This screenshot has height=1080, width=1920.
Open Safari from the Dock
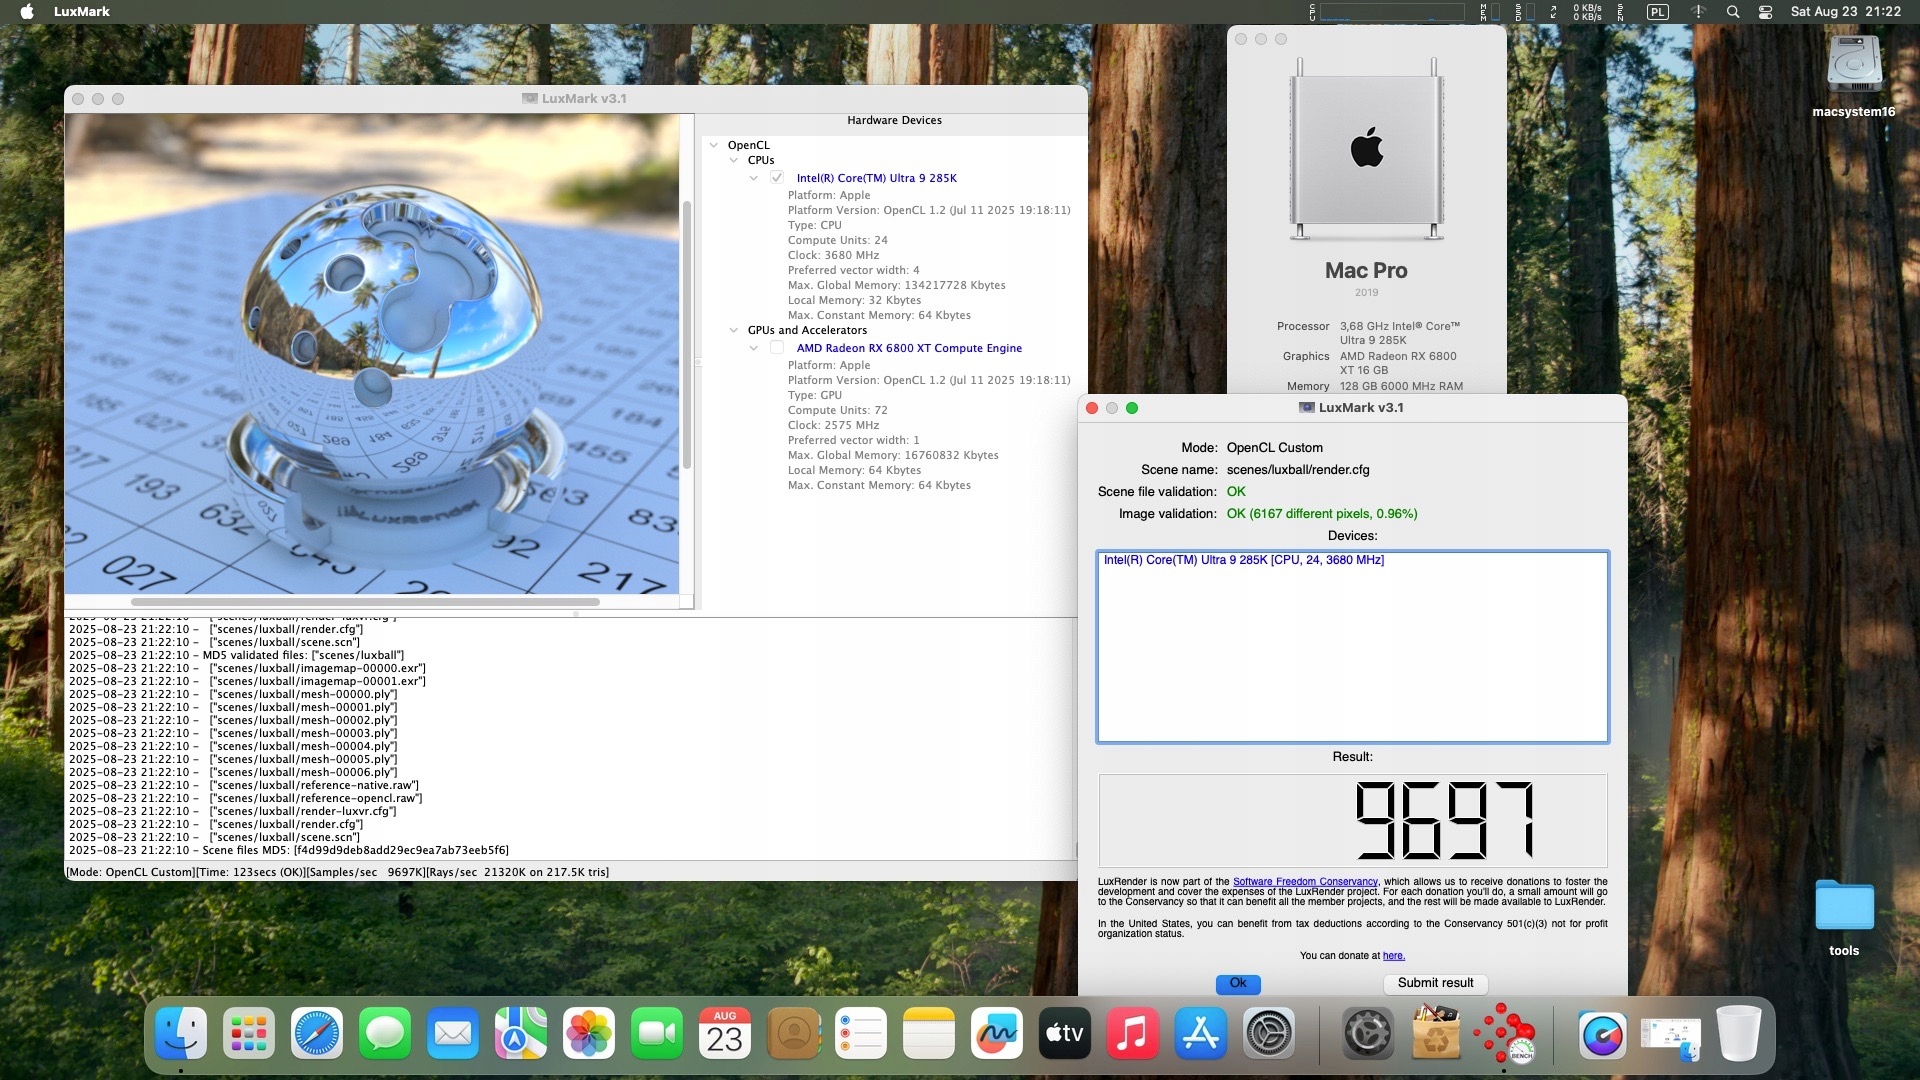[316, 1033]
